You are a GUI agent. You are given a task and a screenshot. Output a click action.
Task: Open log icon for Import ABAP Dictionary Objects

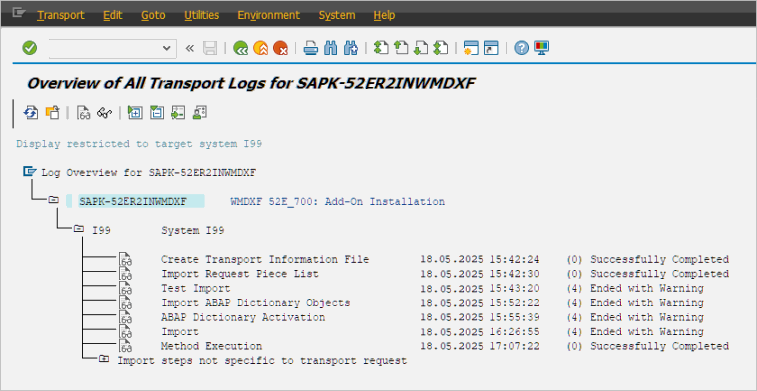click(x=126, y=303)
